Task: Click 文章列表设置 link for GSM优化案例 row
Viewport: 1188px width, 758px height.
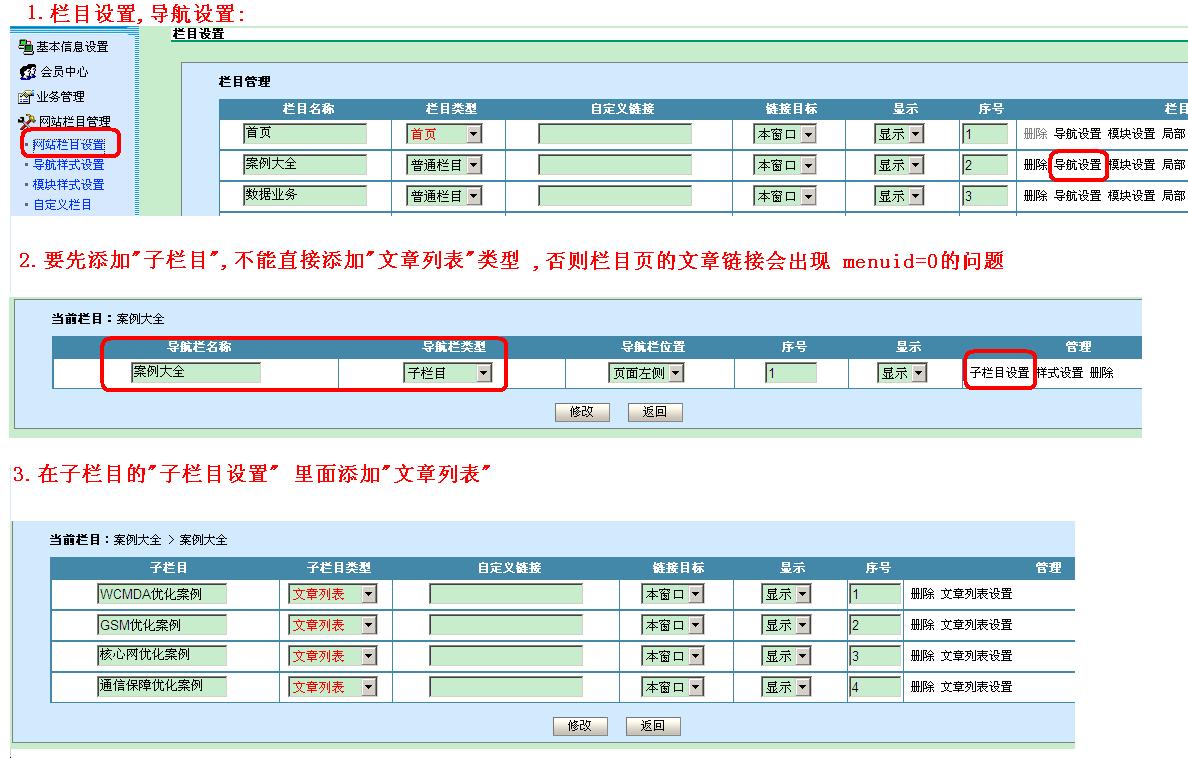Action: [976, 625]
